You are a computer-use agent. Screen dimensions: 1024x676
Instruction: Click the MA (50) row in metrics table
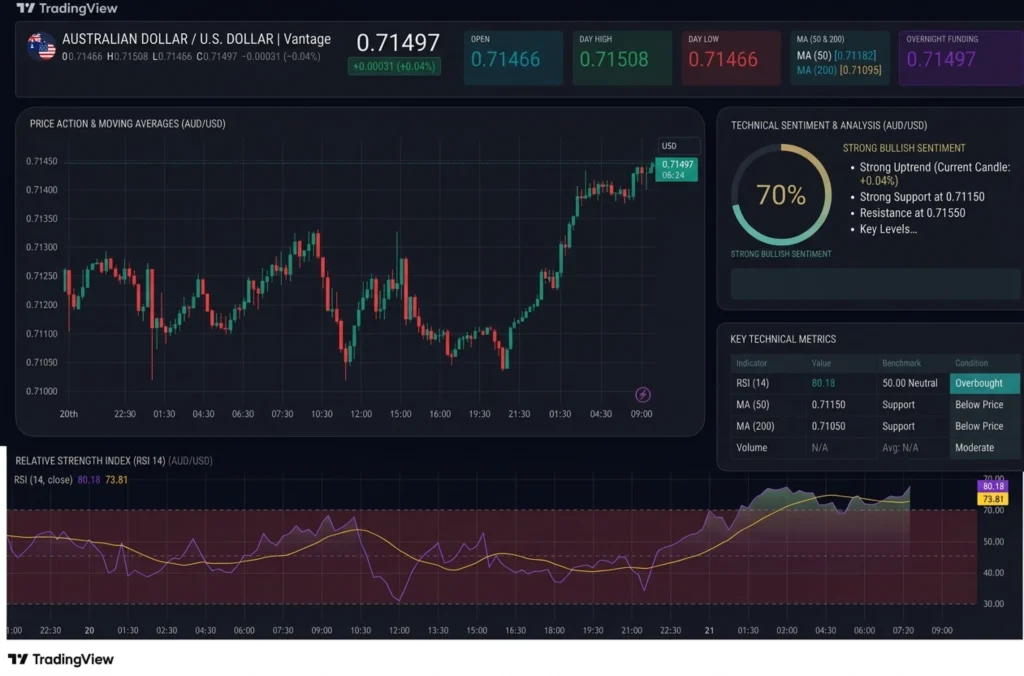coord(874,404)
